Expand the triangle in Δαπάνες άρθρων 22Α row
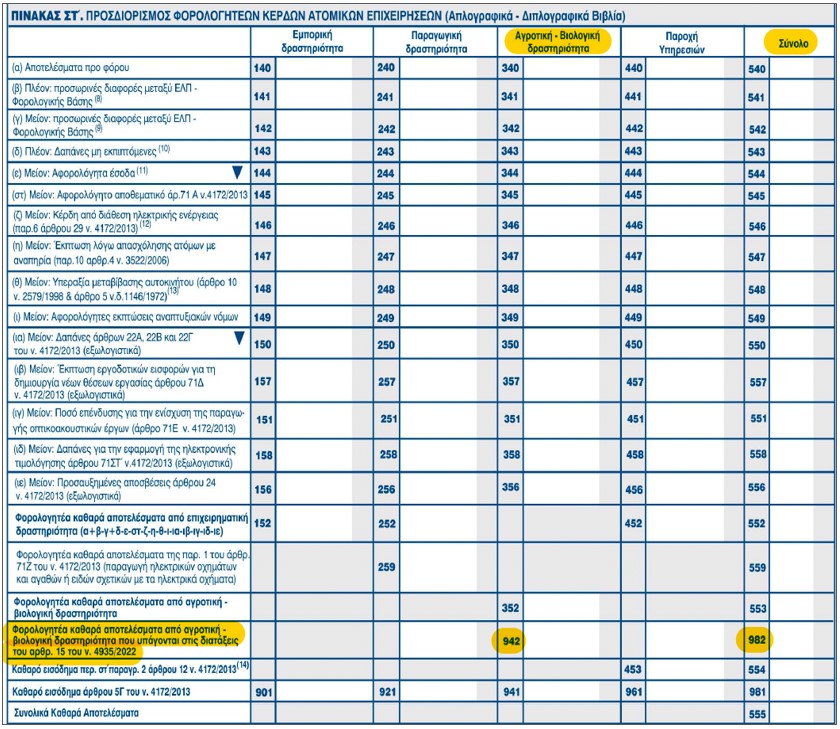This screenshot has height=729, width=840. (238, 338)
